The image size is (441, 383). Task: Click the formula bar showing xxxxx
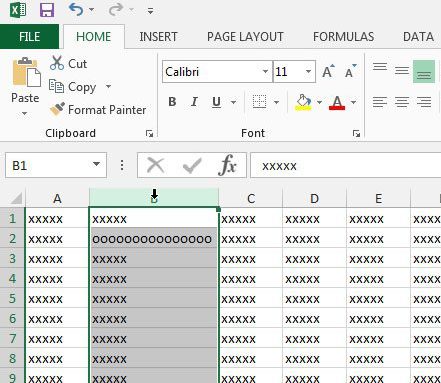[x=346, y=165]
